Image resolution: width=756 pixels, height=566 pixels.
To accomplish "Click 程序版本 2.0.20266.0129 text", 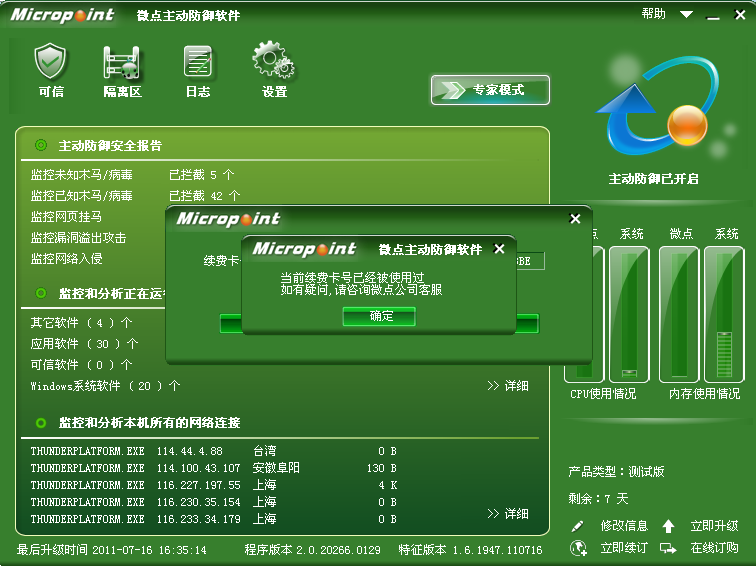I will click(312, 550).
